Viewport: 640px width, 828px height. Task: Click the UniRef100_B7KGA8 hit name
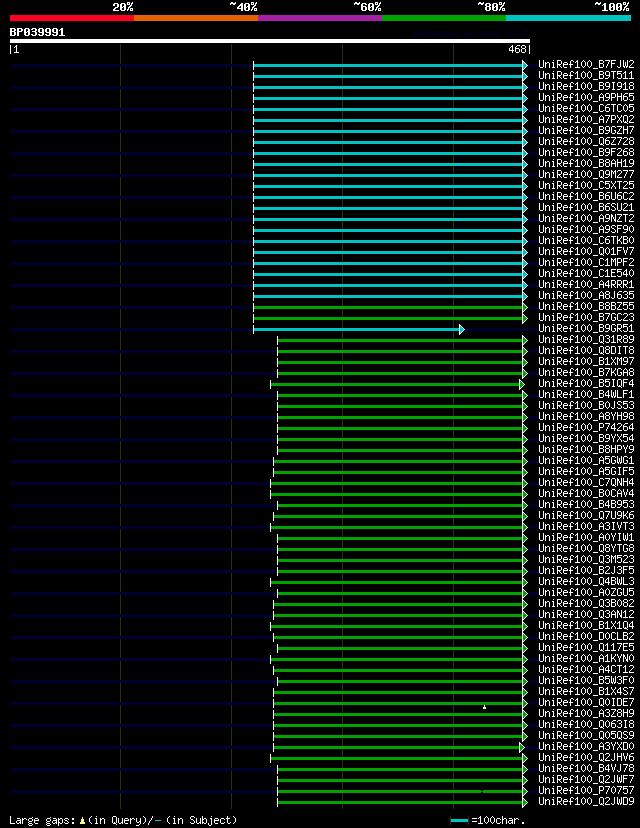586,372
